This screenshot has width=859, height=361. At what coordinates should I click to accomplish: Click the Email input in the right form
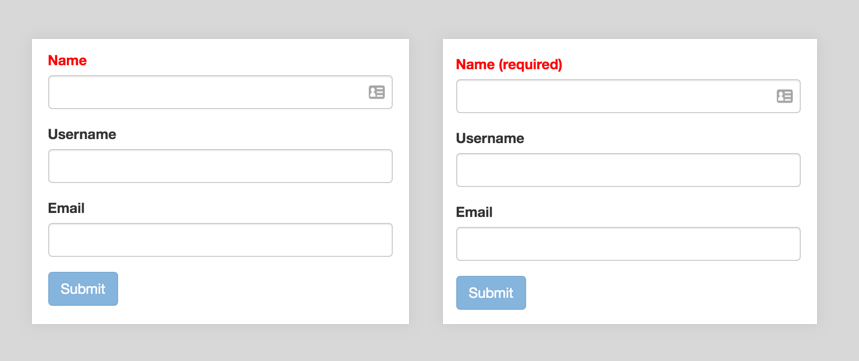[x=628, y=244]
